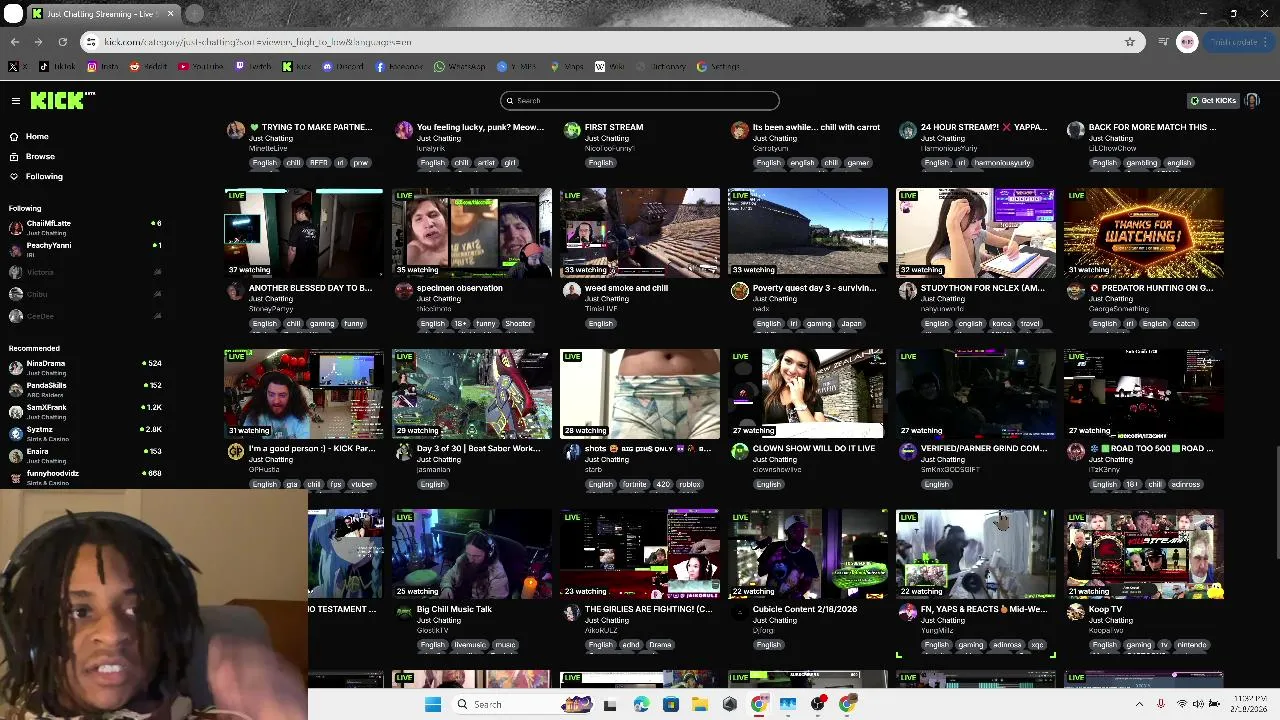Open PeachyYanni in the Following list
The width and height of the screenshot is (1280, 720).
[85, 249]
